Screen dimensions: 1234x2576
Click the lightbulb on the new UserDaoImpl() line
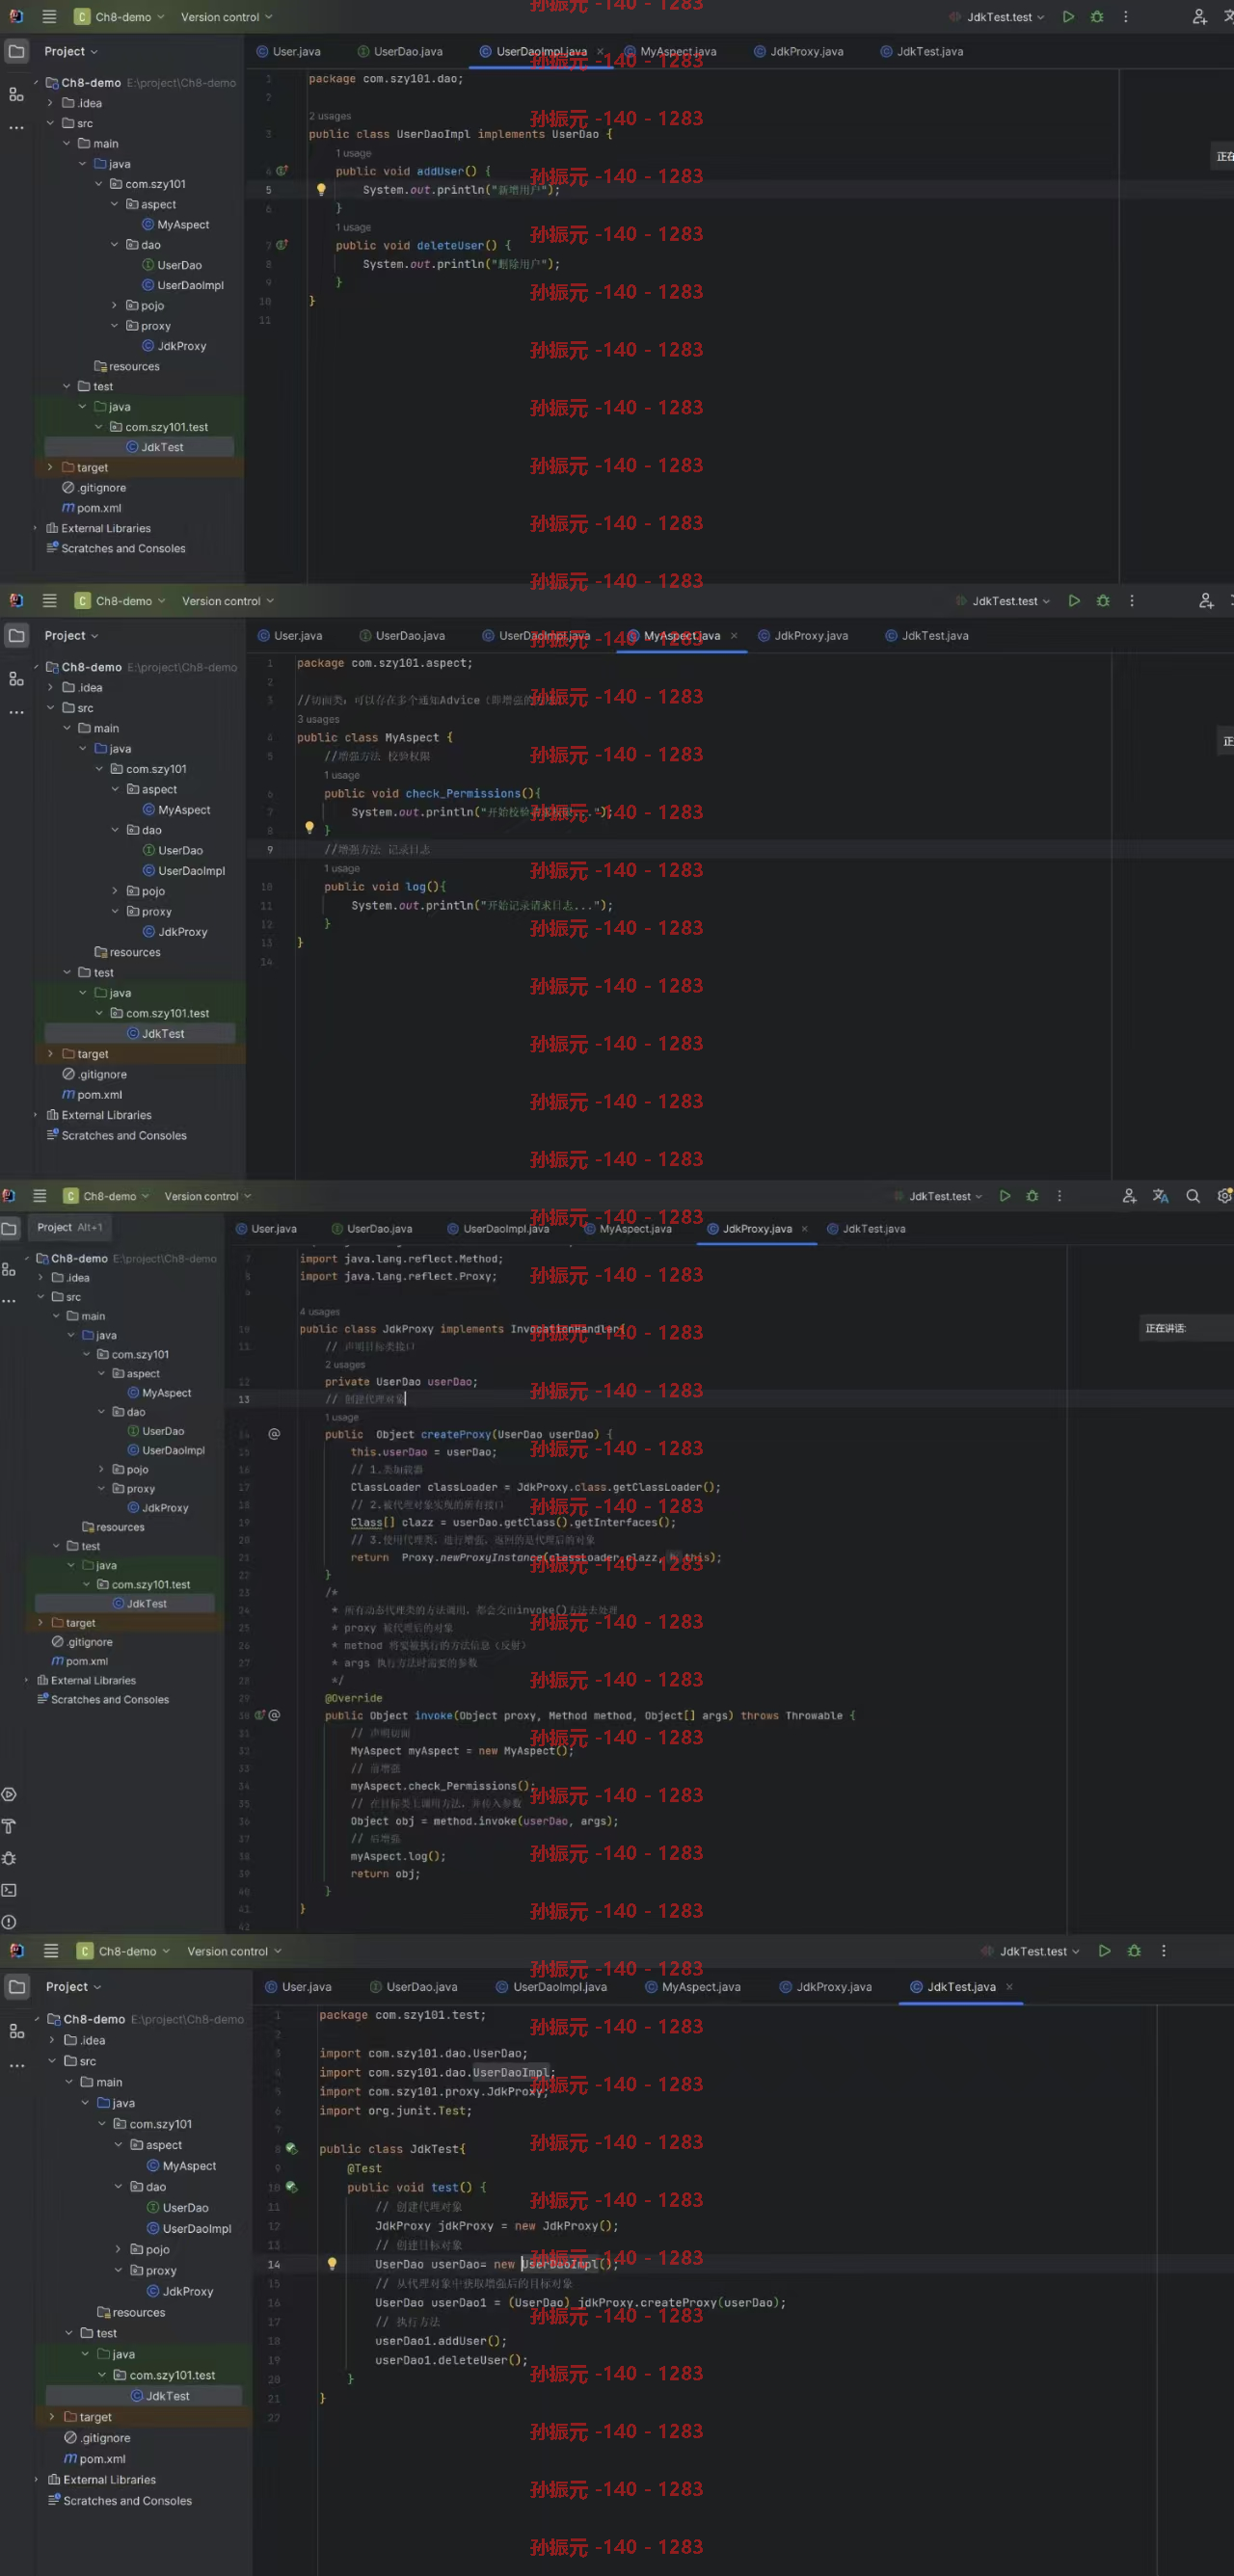pyautogui.click(x=332, y=2264)
